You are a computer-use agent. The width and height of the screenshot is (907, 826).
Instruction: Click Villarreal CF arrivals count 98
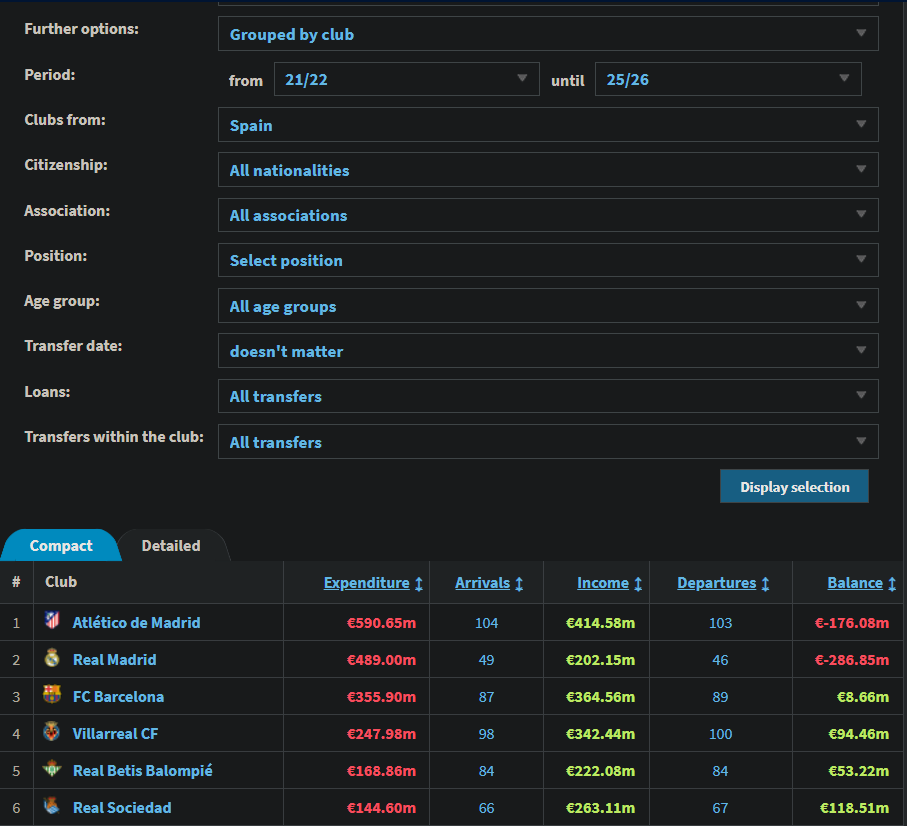tap(486, 734)
